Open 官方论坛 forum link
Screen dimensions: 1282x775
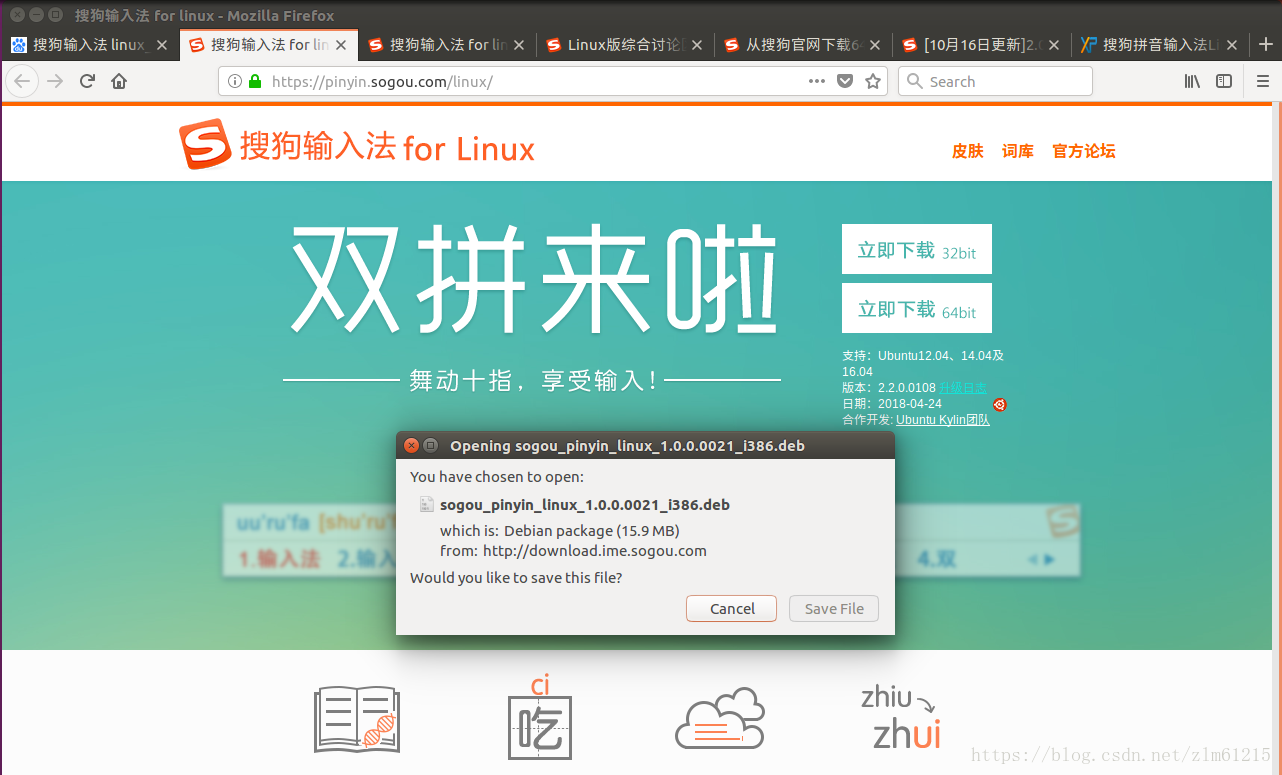(x=1084, y=151)
